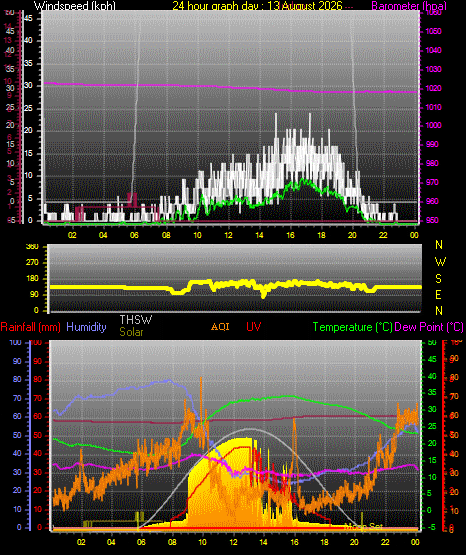466x555 pixels.
Task: Click the E compass direction label
Action: [x=438, y=294]
